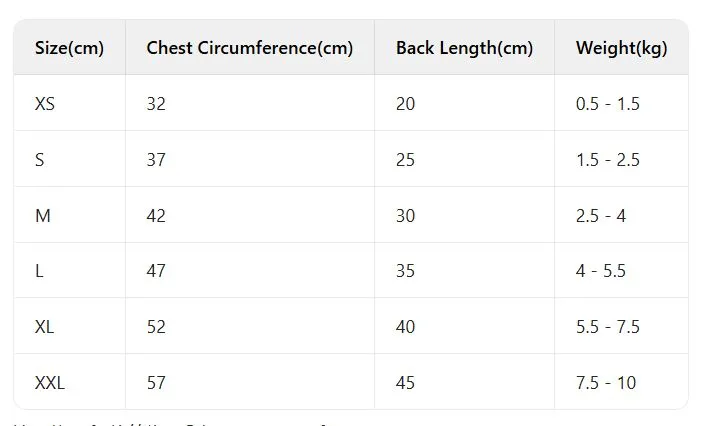
Task: Click the weight range 0.5 - 1.5
Action: [x=608, y=104]
